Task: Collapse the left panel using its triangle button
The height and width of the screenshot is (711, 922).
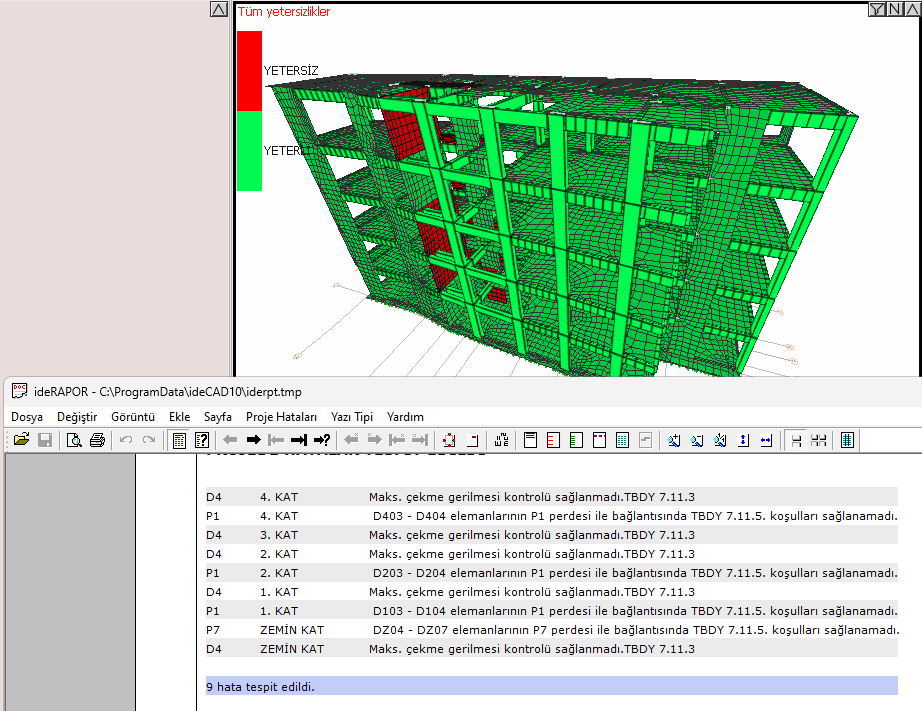Action: (219, 10)
